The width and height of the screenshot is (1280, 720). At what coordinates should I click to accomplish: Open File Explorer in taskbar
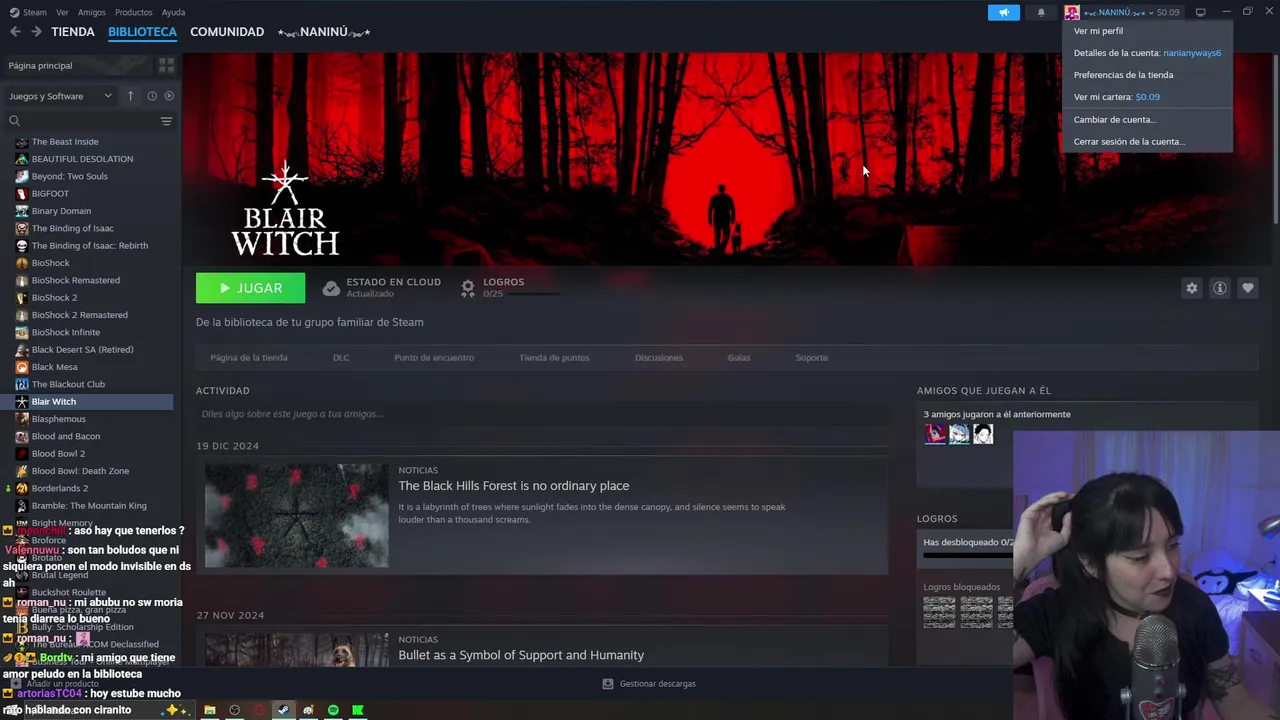coord(210,710)
